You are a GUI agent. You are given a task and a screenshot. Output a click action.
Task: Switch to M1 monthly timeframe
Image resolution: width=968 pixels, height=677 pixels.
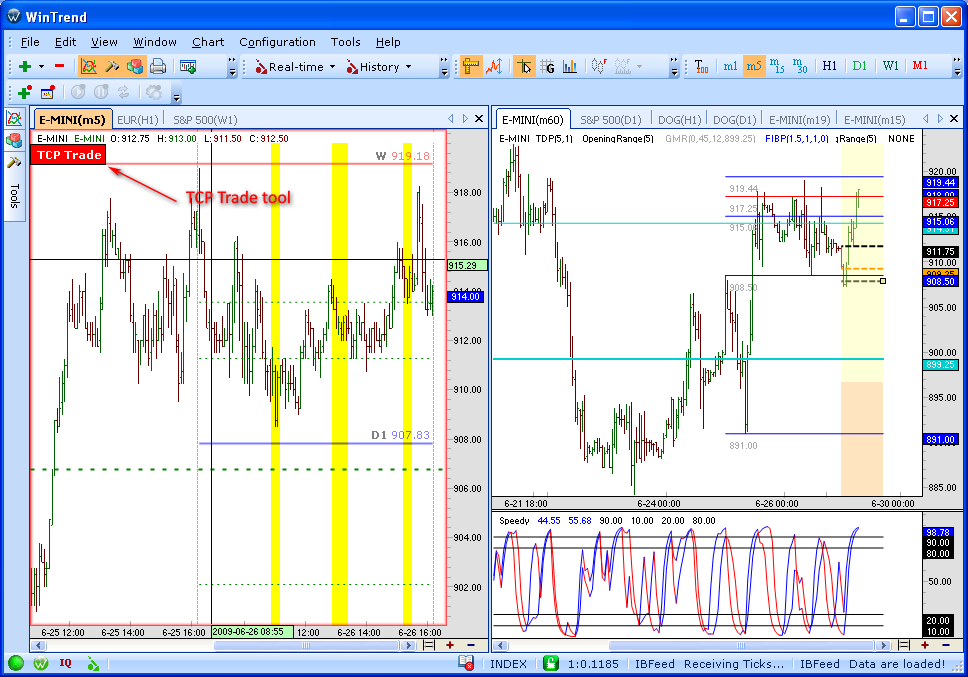920,65
